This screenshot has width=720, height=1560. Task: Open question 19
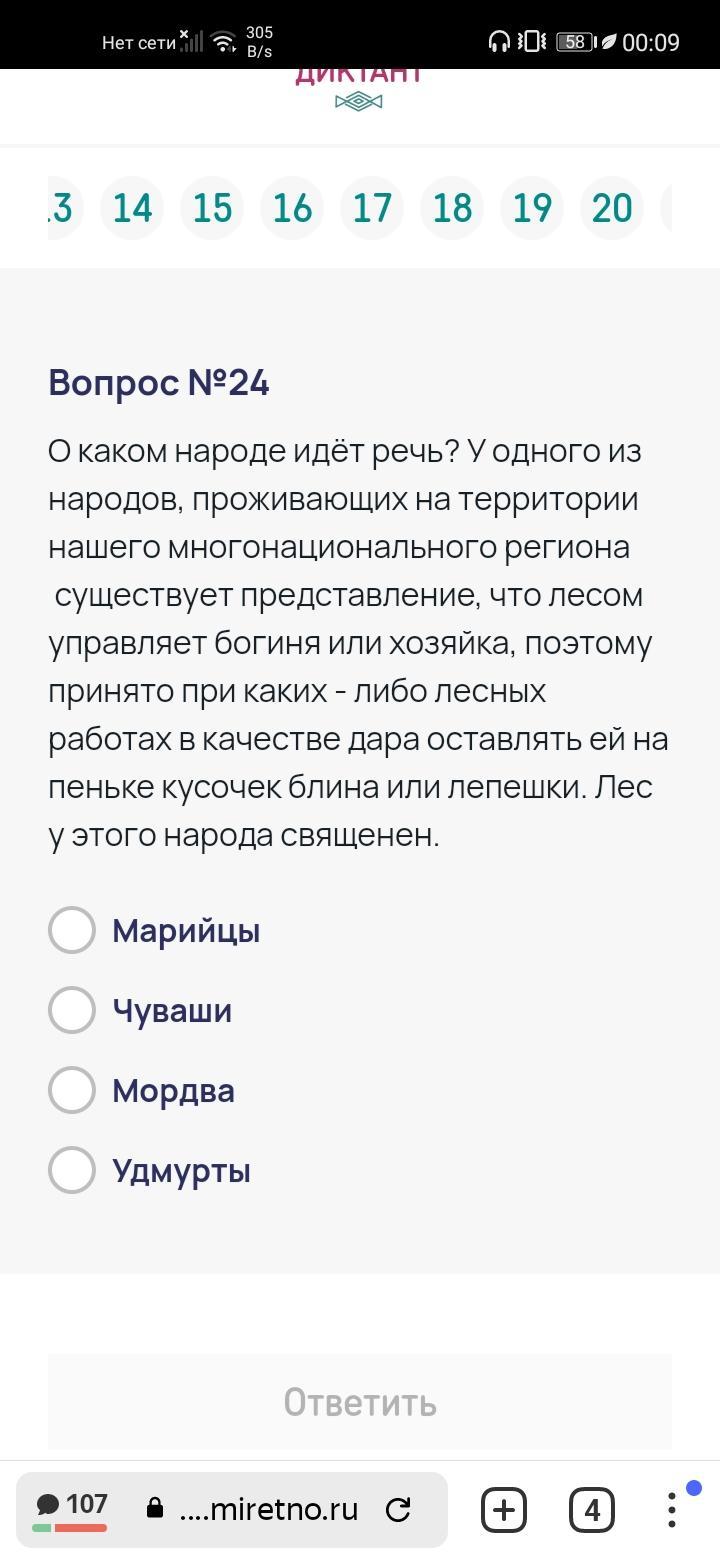coord(532,208)
